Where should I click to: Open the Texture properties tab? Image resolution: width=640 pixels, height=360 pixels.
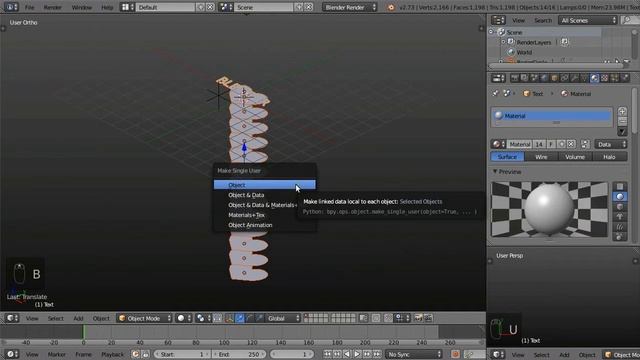(x=604, y=78)
